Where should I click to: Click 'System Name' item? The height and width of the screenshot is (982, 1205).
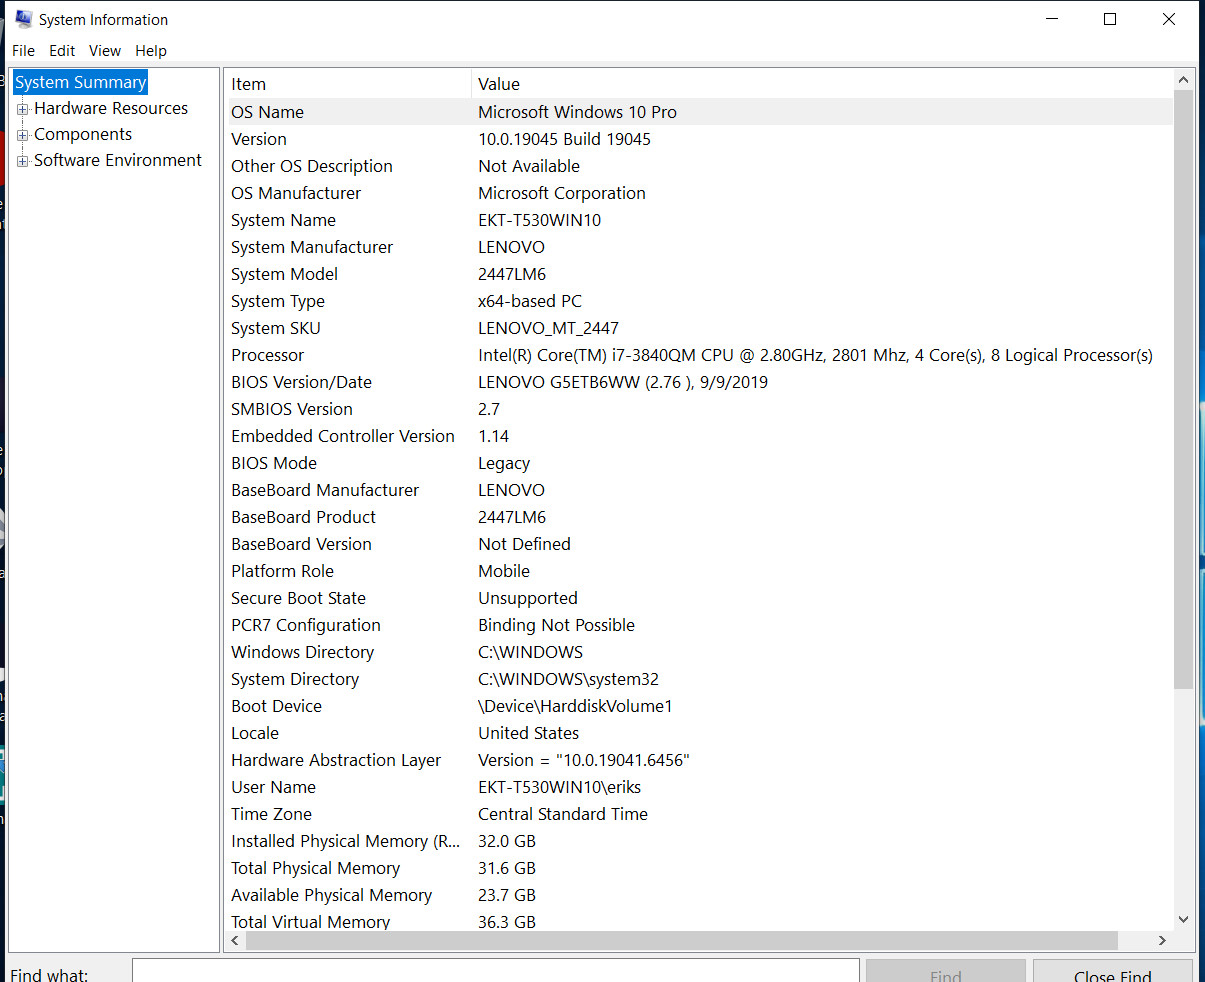283,220
